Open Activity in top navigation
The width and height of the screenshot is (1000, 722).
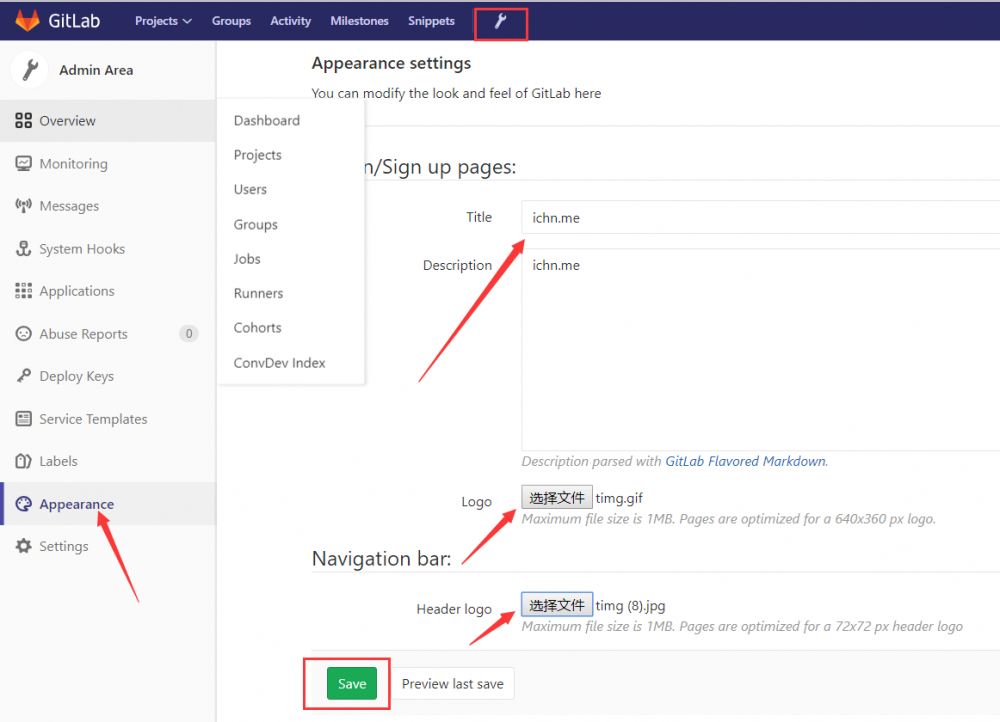[291, 21]
